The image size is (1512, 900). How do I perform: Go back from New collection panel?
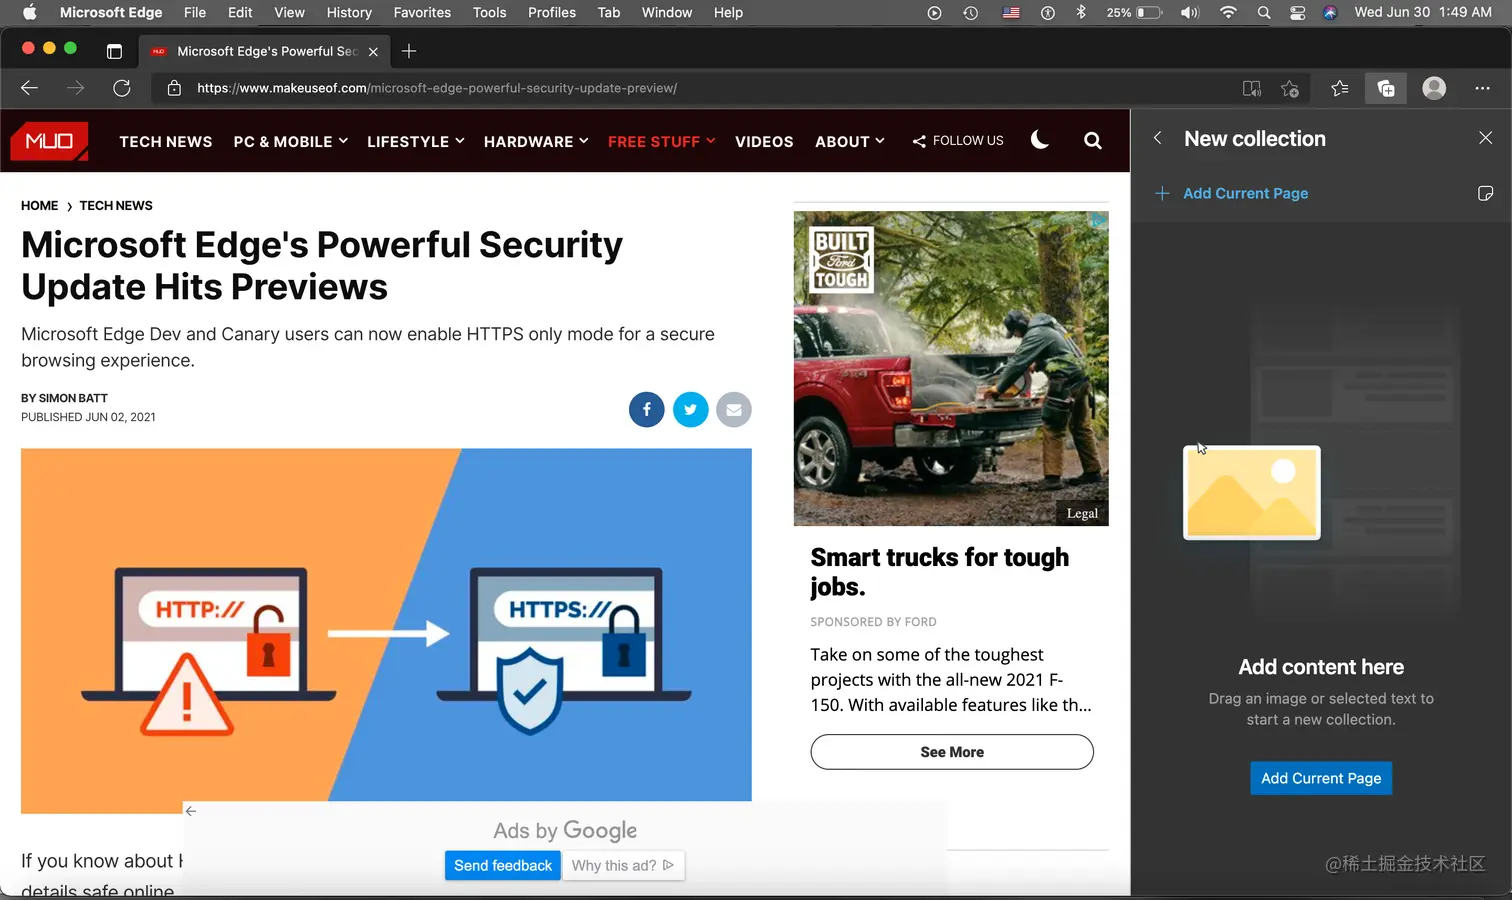click(x=1157, y=138)
